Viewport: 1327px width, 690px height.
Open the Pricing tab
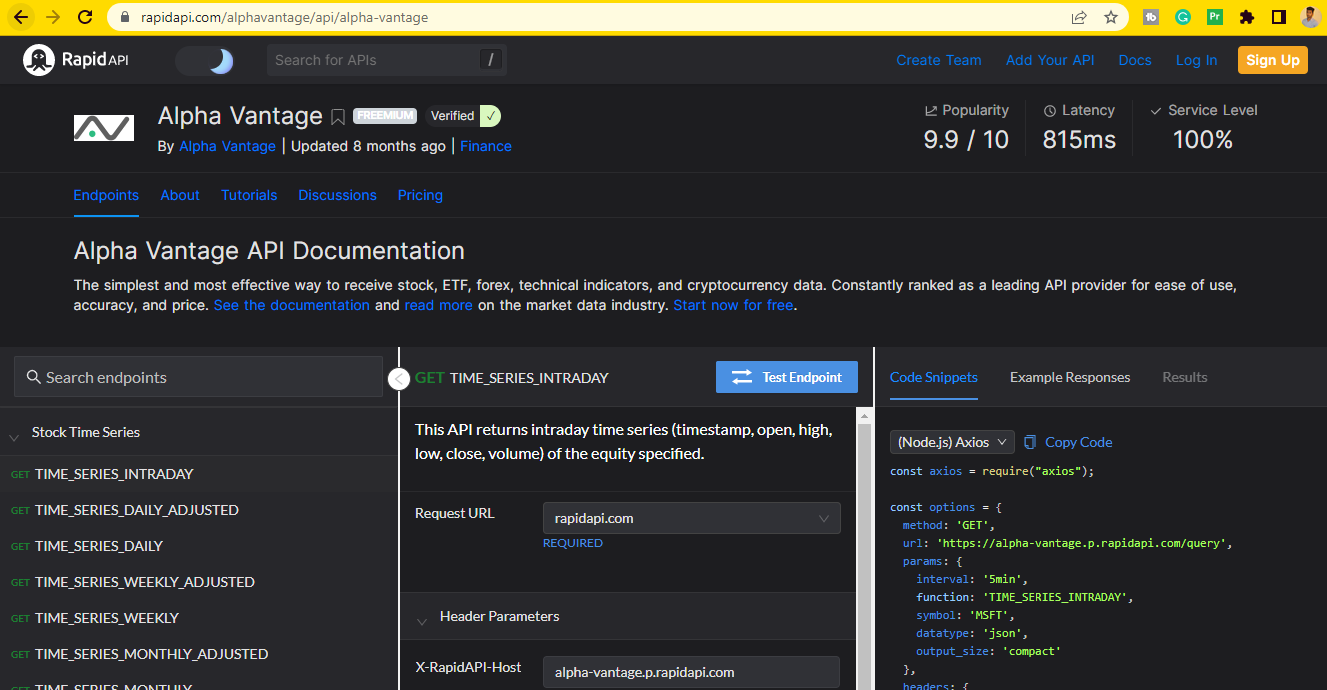coord(420,195)
